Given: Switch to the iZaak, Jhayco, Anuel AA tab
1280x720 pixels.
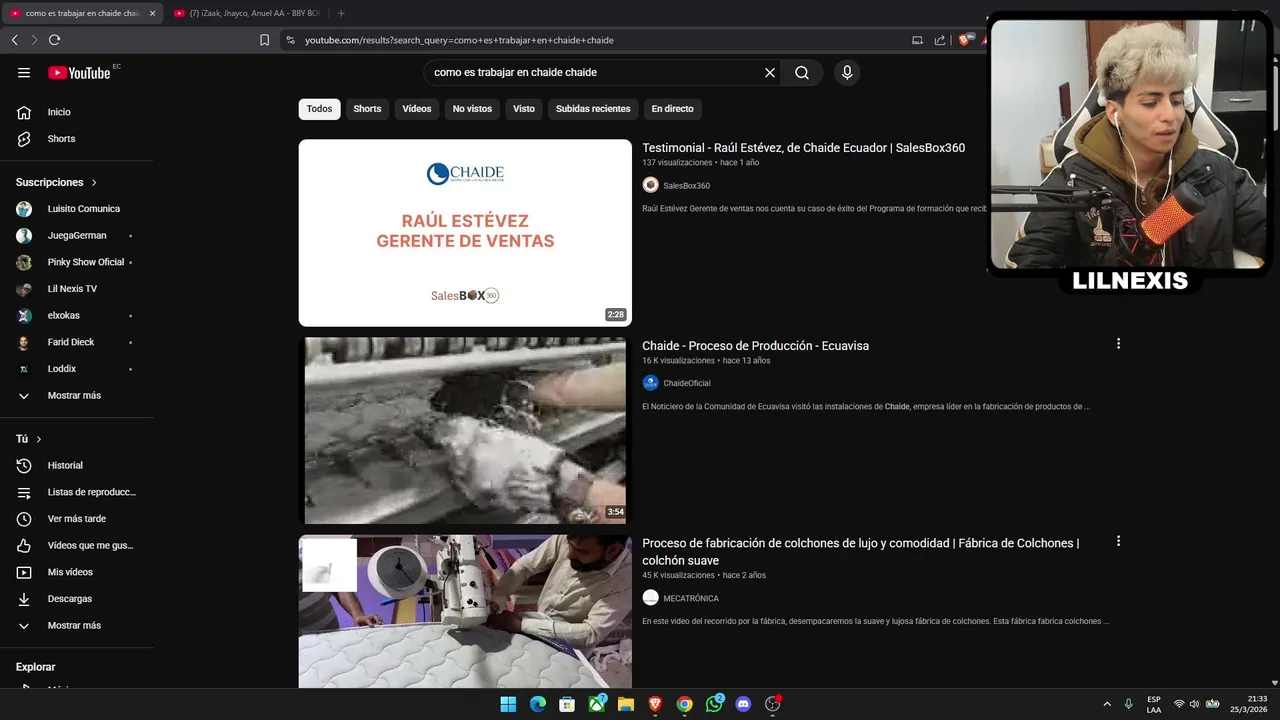Looking at the screenshot, I should [246, 13].
